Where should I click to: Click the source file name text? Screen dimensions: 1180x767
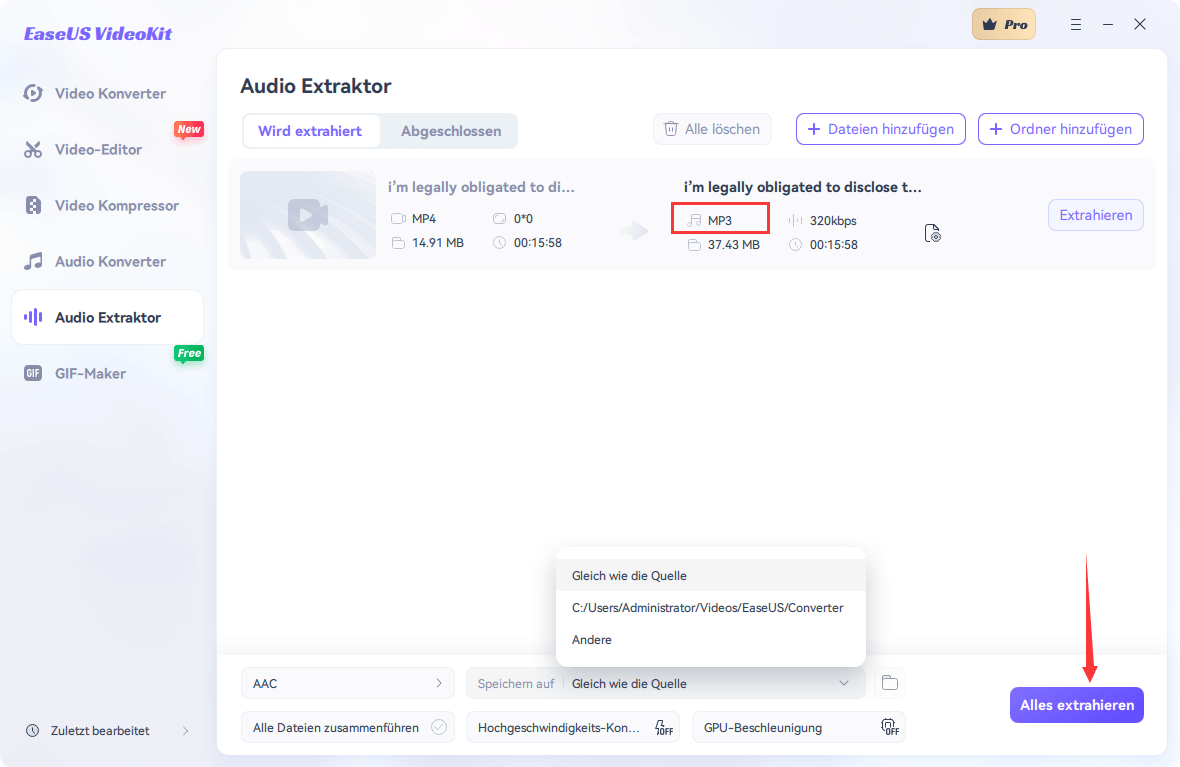[x=481, y=187]
